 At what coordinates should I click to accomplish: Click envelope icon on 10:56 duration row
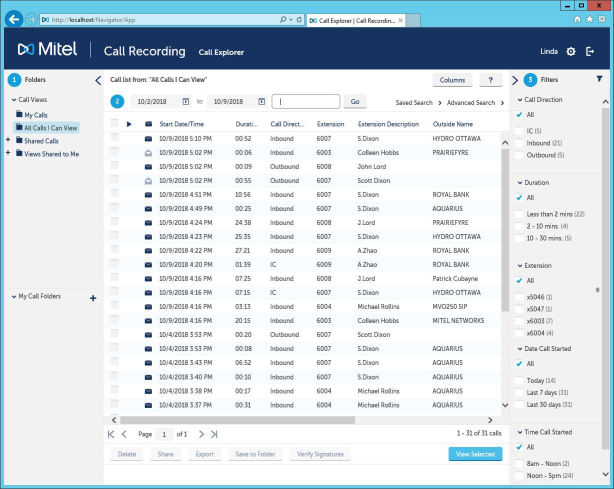(148, 195)
